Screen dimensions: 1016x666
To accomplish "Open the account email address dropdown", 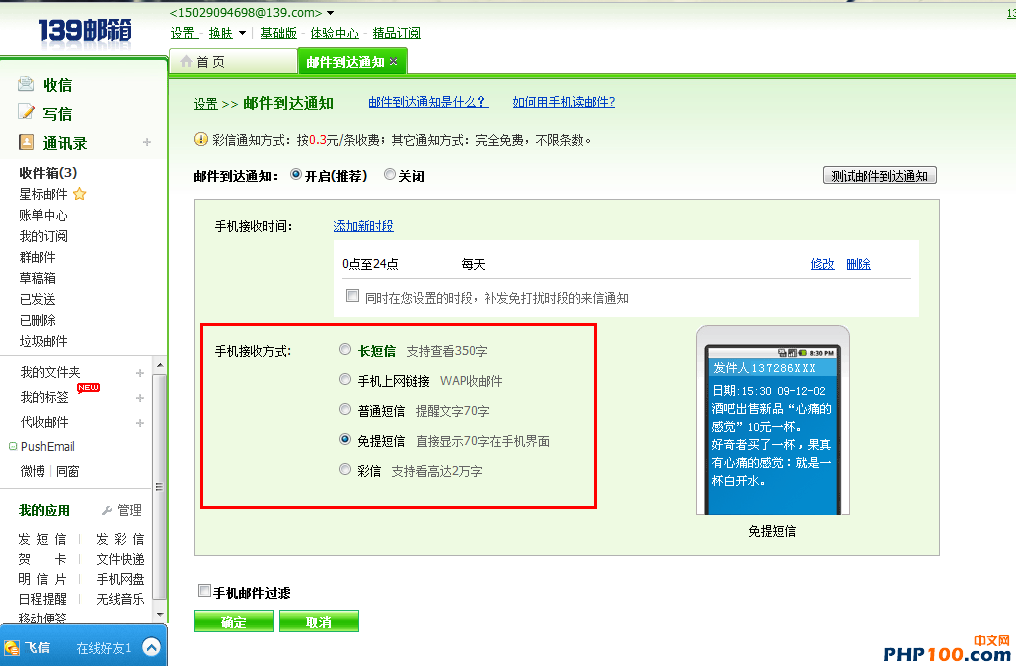I will (x=331, y=13).
